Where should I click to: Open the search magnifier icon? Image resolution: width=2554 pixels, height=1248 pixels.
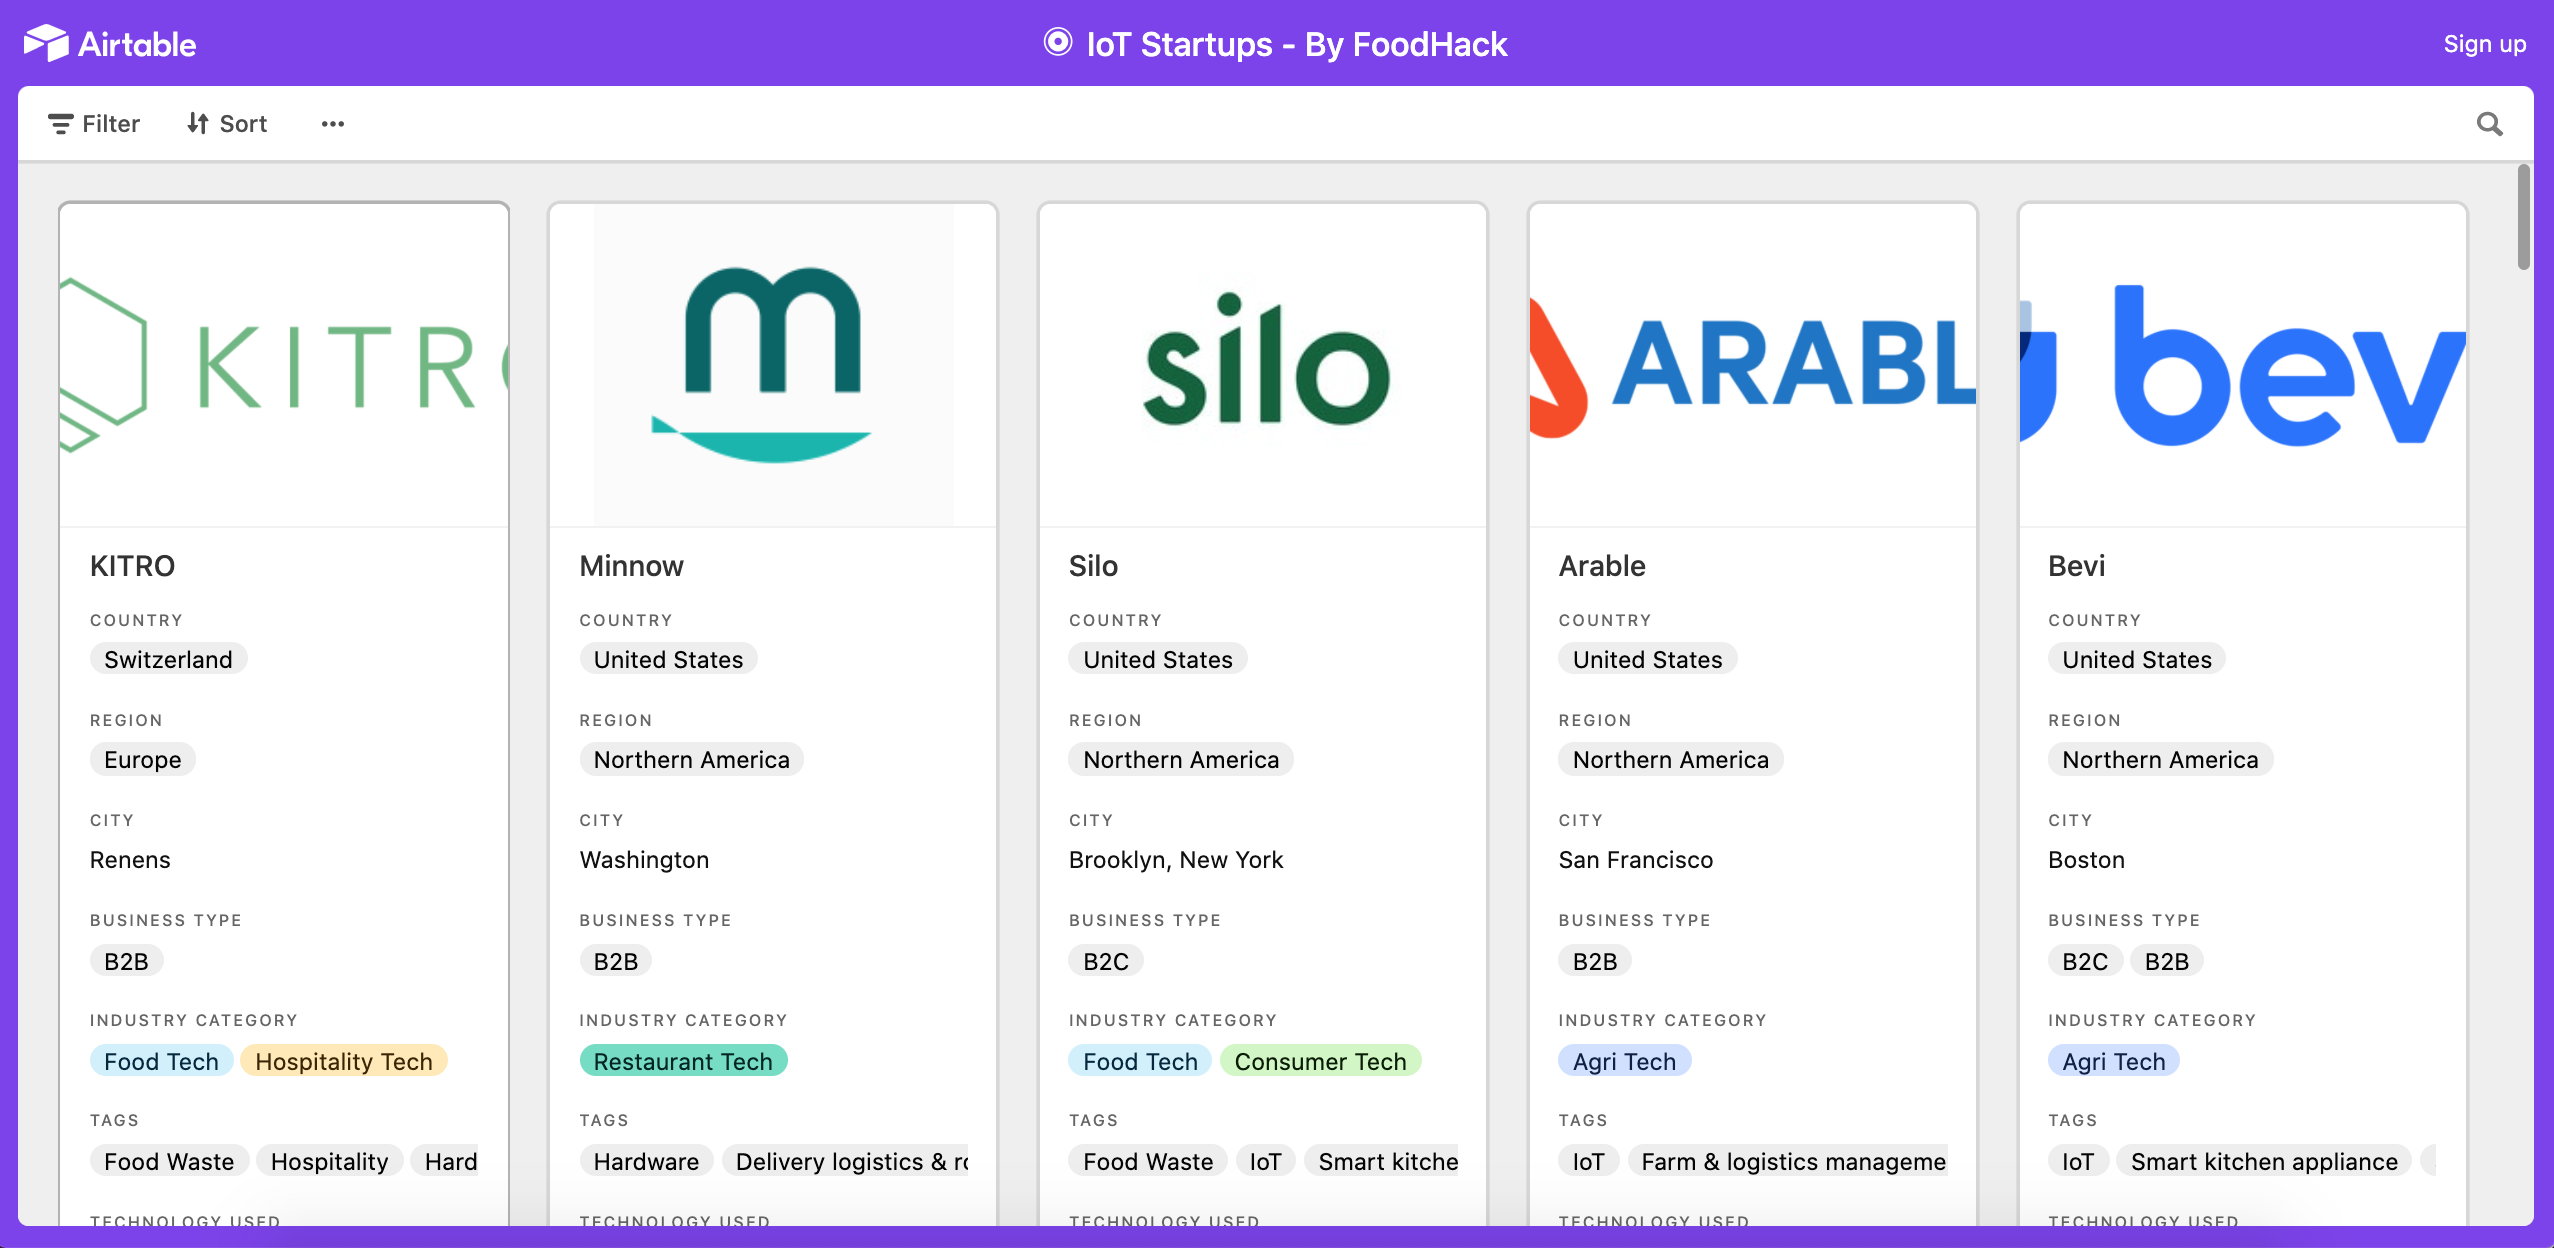pyautogui.click(x=2489, y=124)
